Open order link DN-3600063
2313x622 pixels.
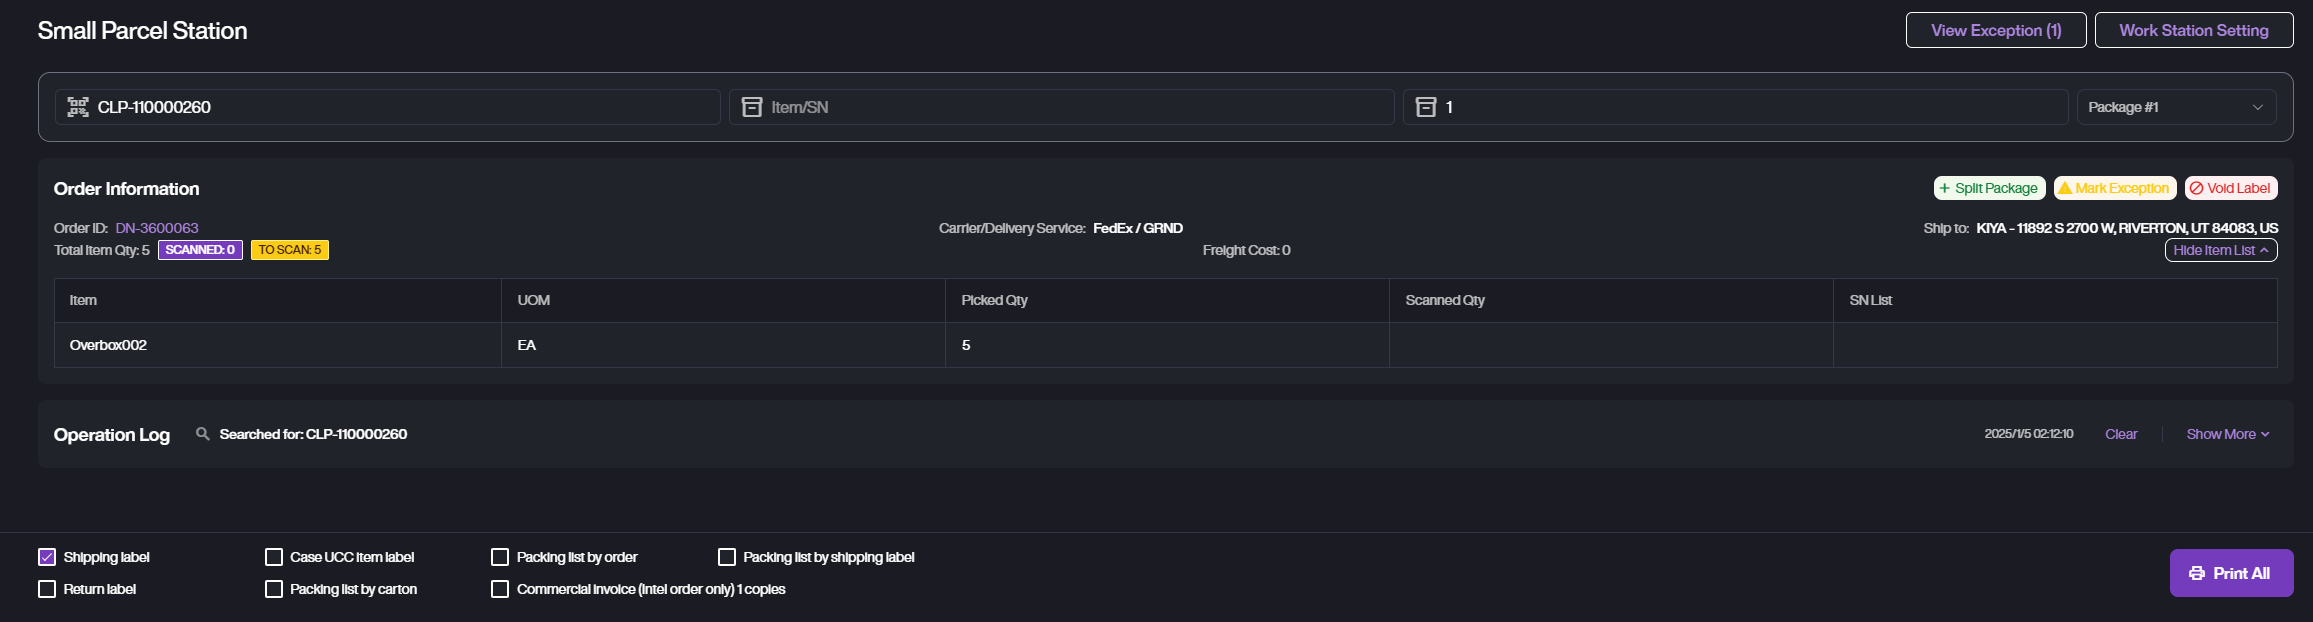pos(157,228)
